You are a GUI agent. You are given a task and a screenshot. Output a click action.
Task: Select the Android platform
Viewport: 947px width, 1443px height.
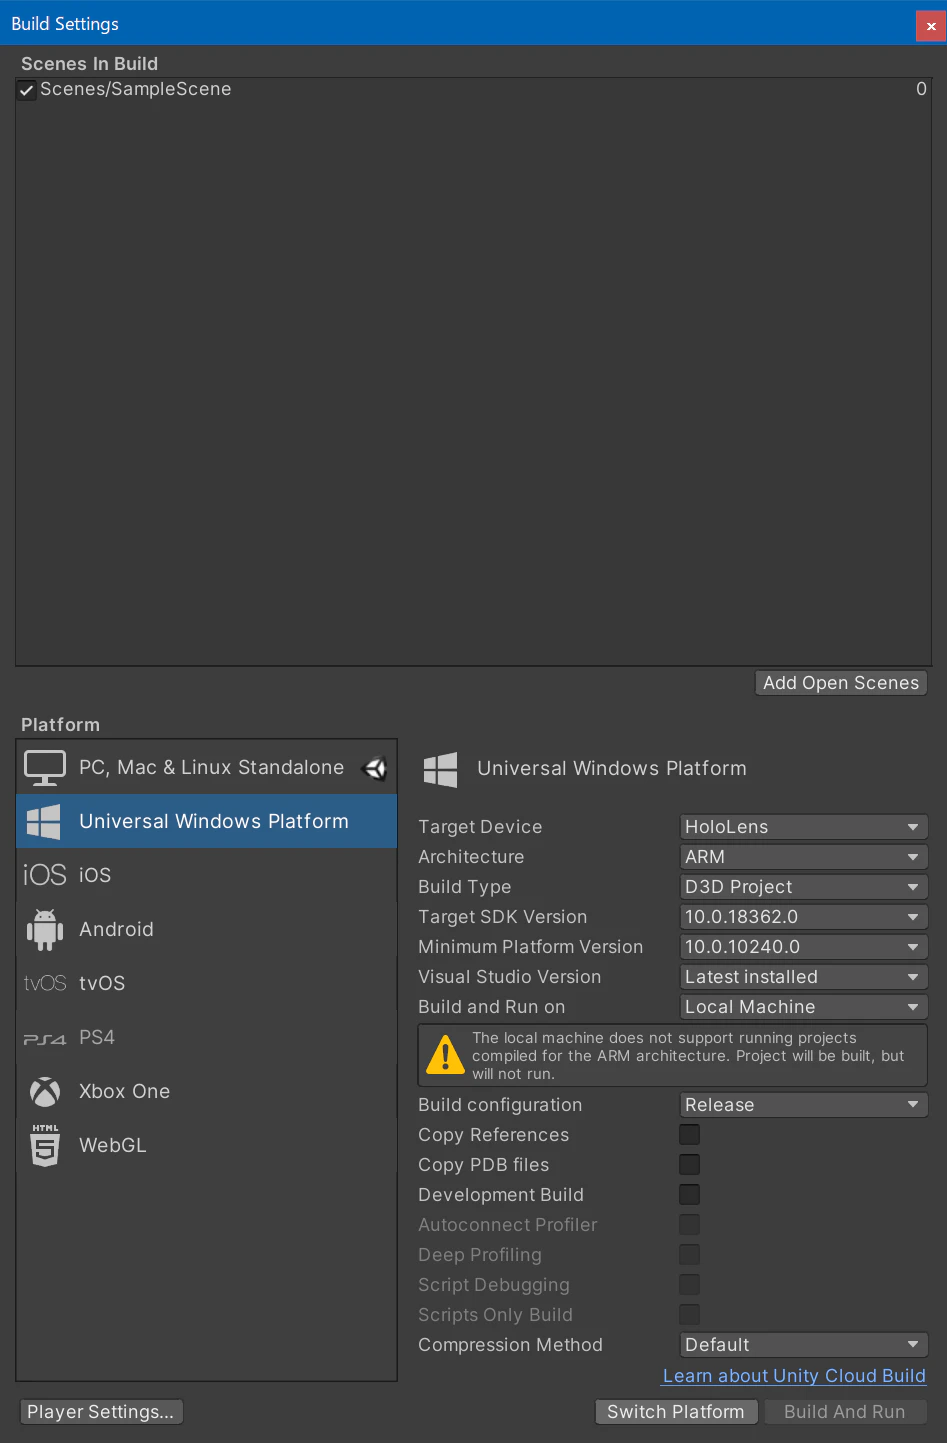(207, 929)
